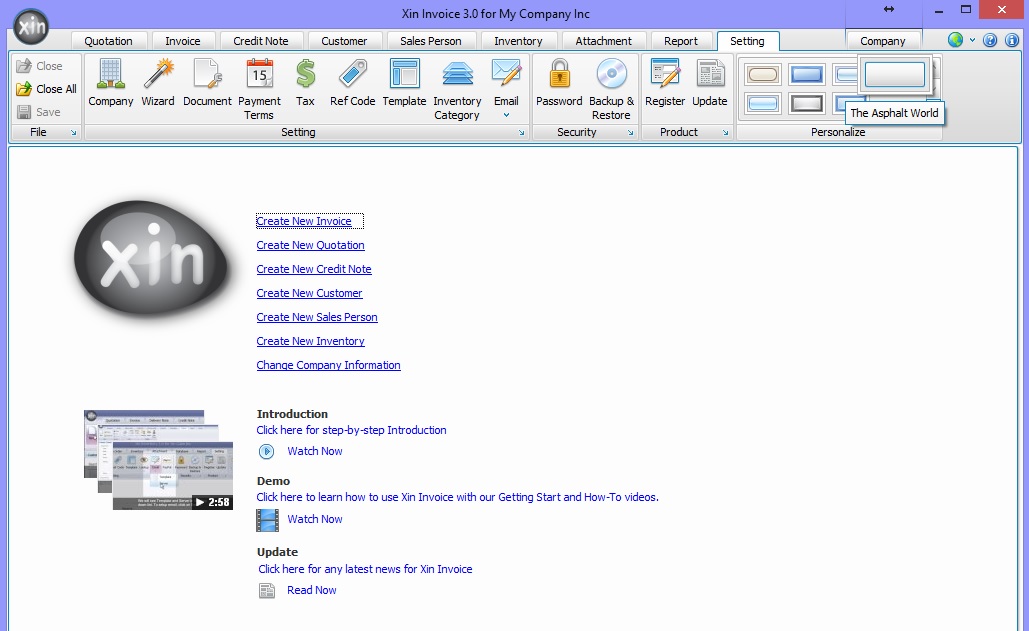Click the Close file button

[39, 66]
